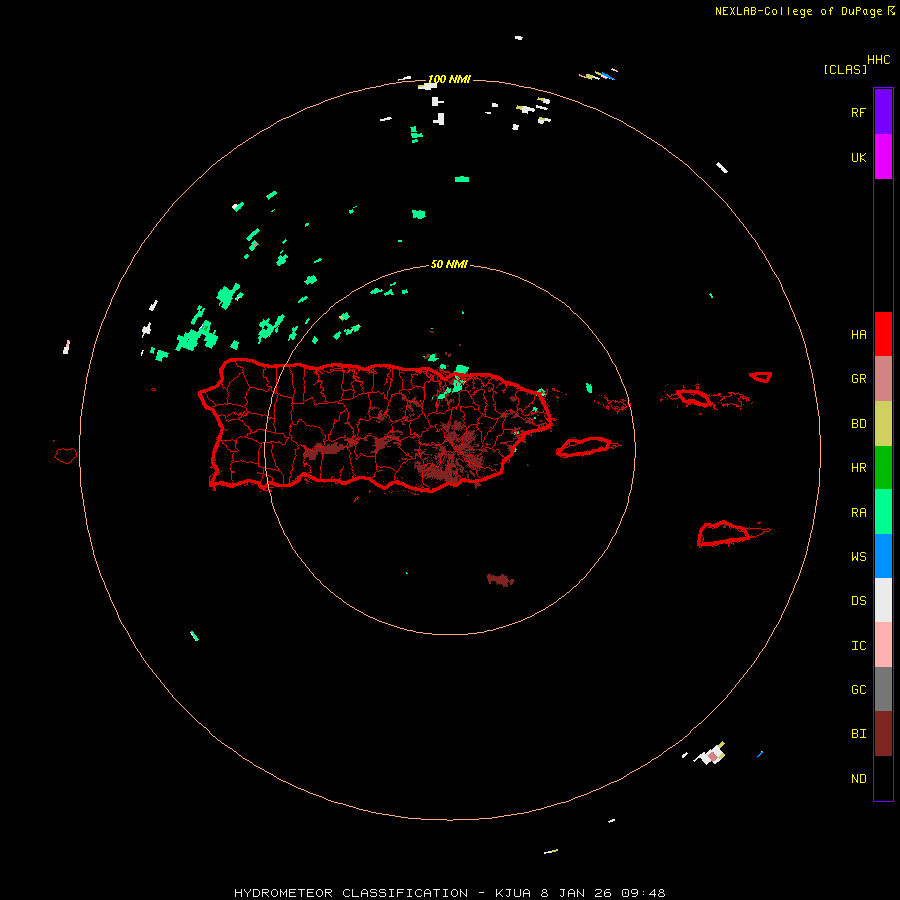Click the RF purple legend swatch
900x900 pixels.
(x=883, y=112)
